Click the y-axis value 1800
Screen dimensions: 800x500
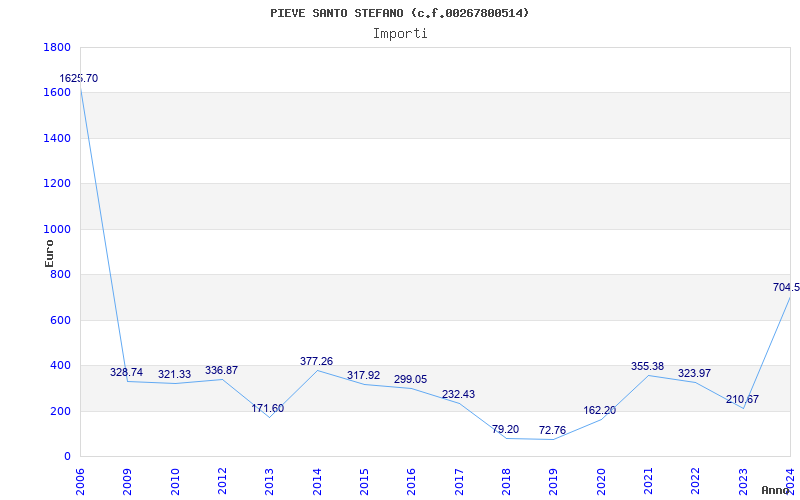tap(57, 47)
